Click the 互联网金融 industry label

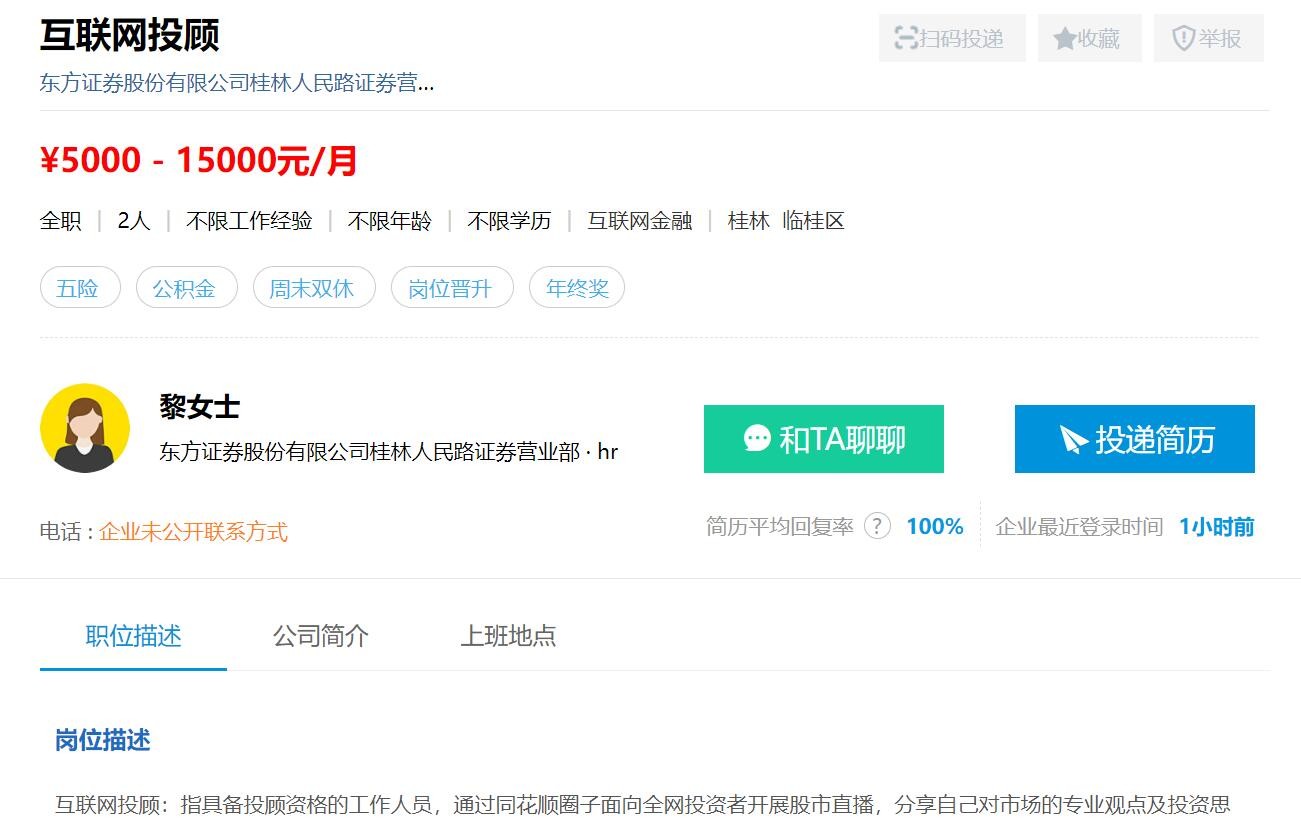point(640,221)
